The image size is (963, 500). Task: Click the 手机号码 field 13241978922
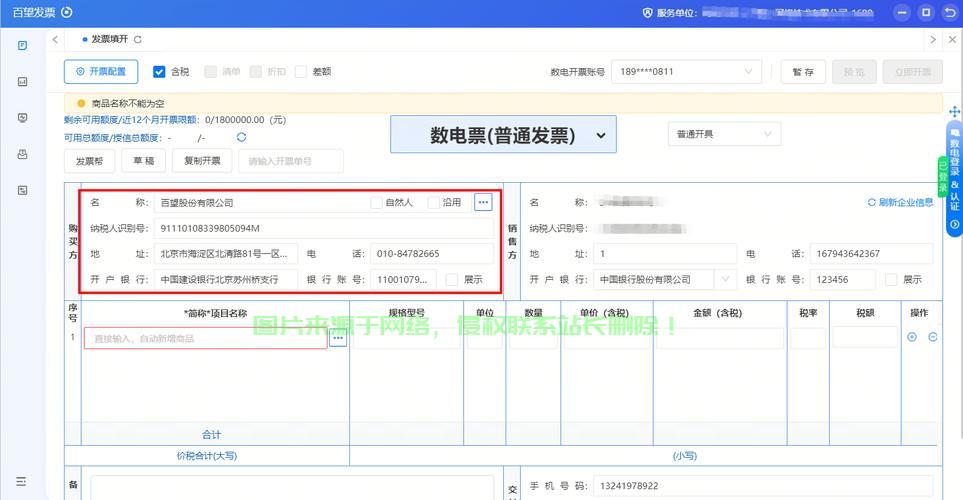pos(763,486)
